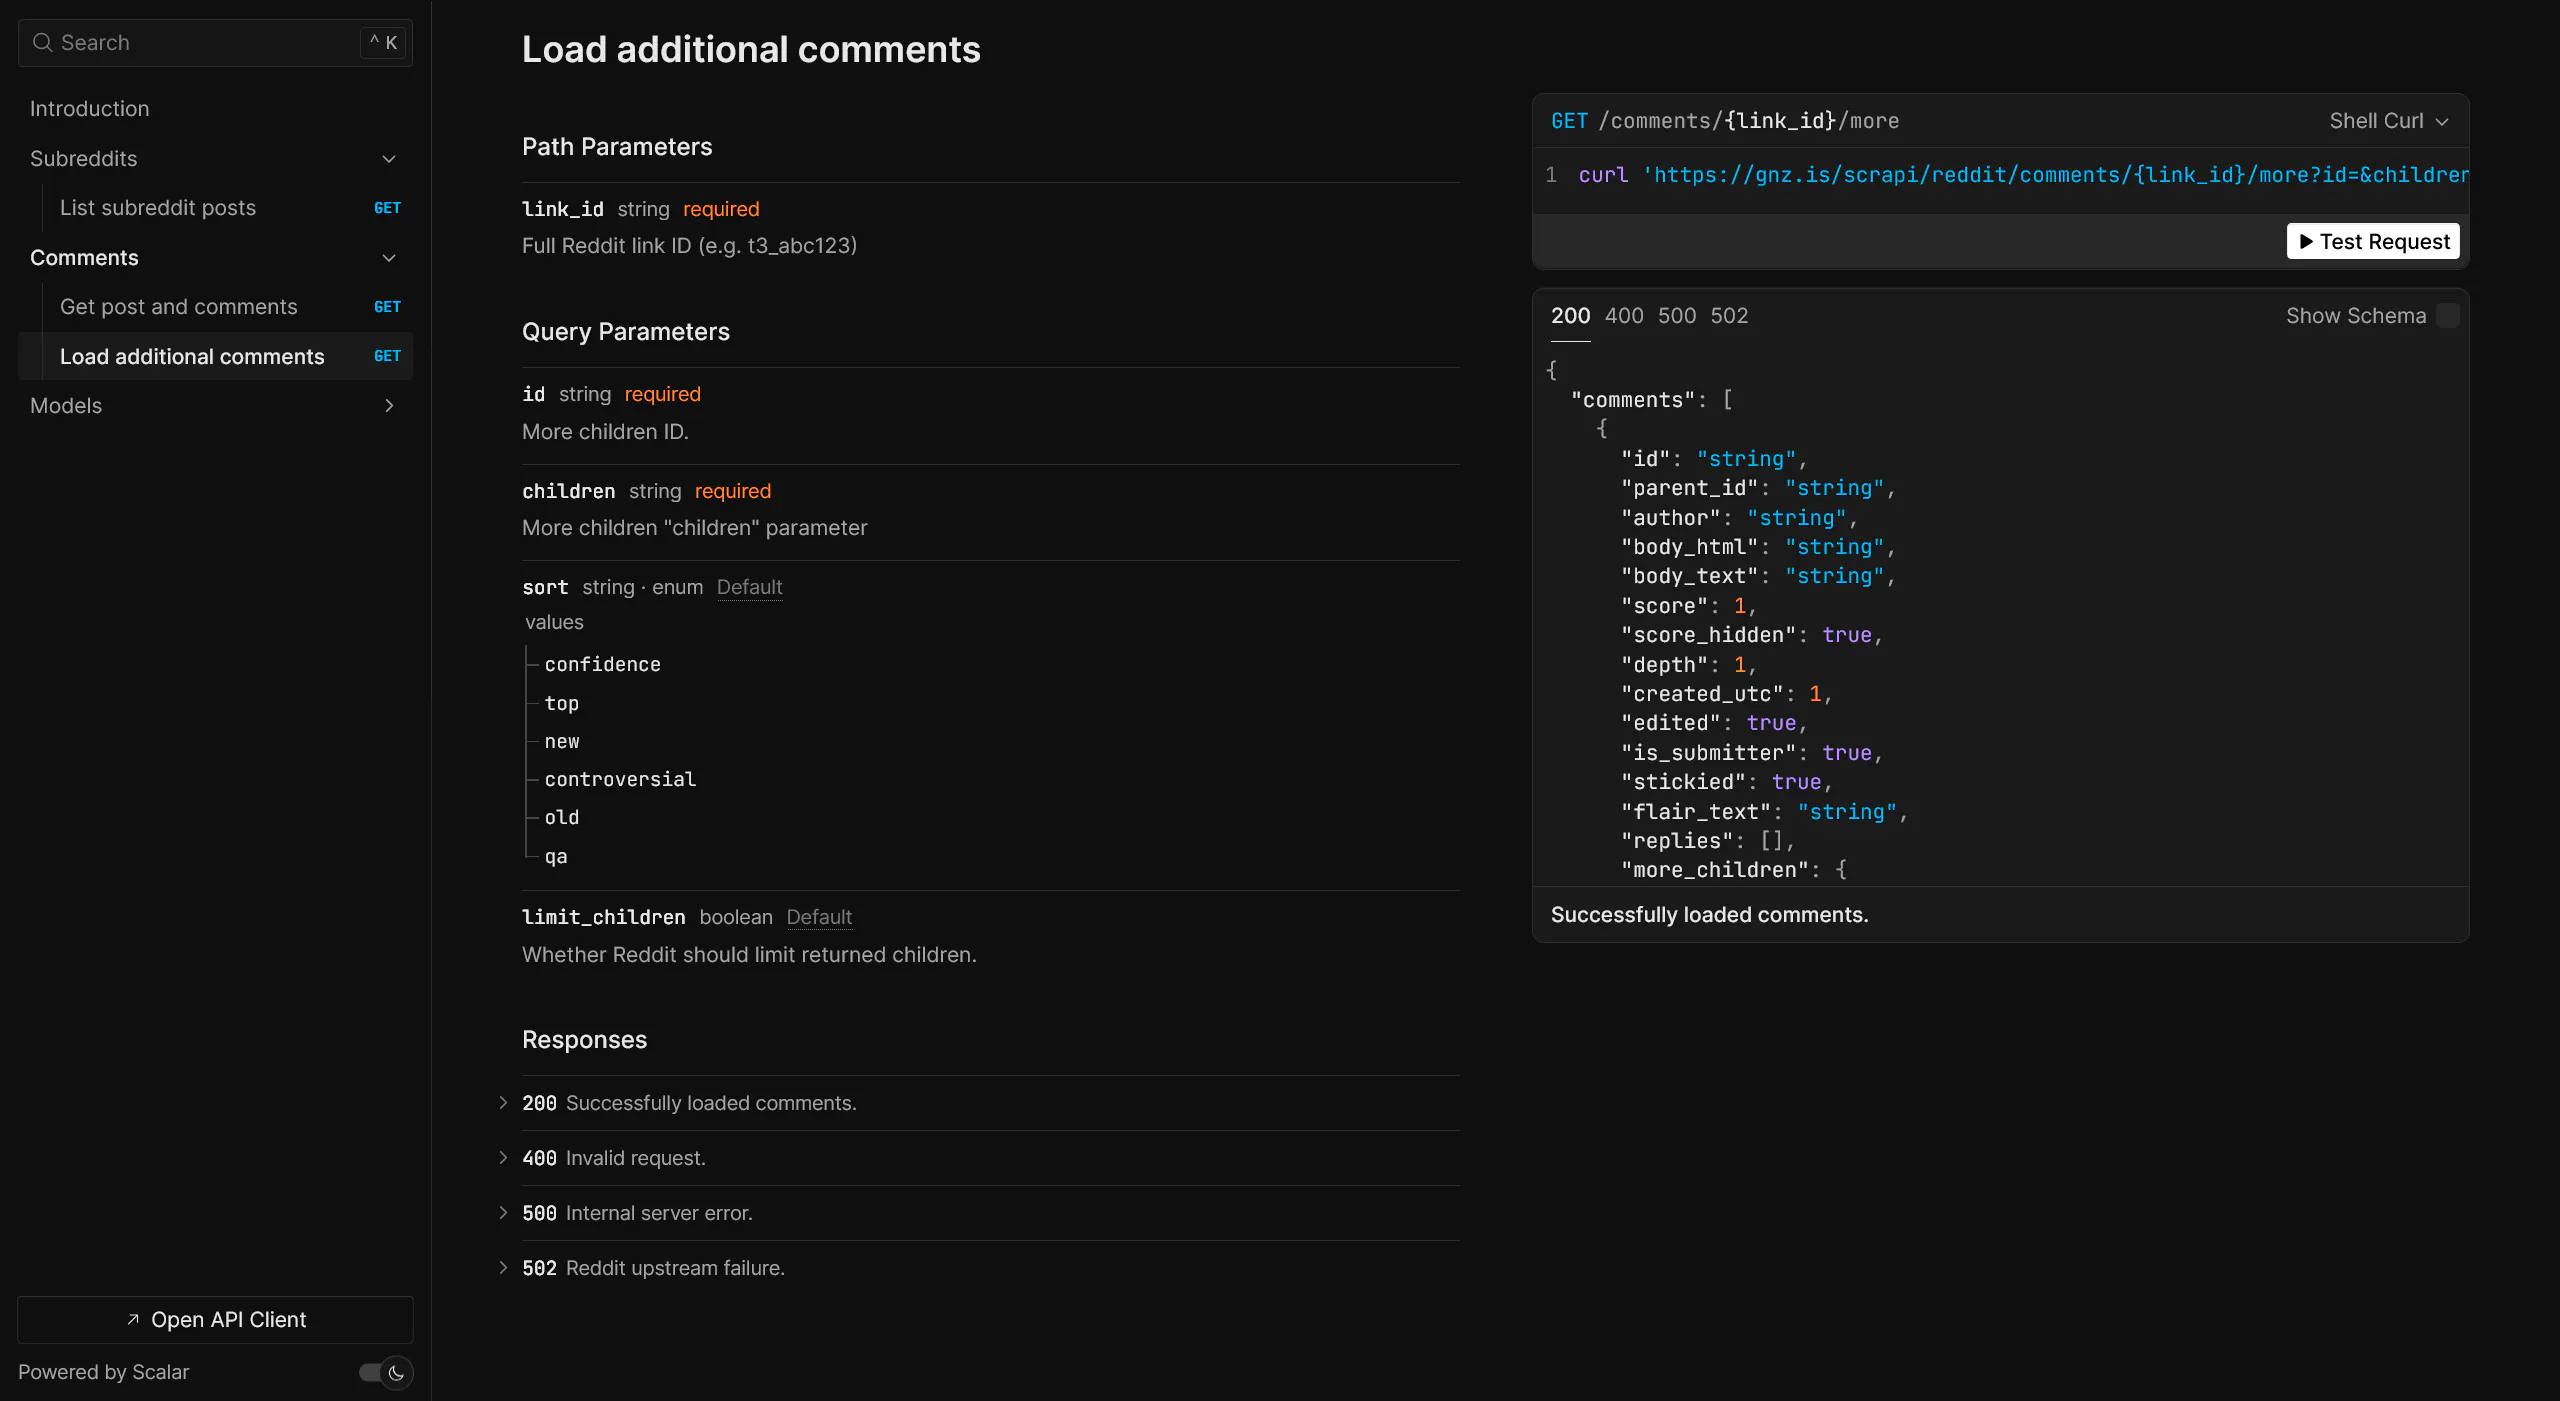Click the Query Parameters heading
Image resolution: width=2560 pixels, height=1401 pixels.
click(x=626, y=332)
